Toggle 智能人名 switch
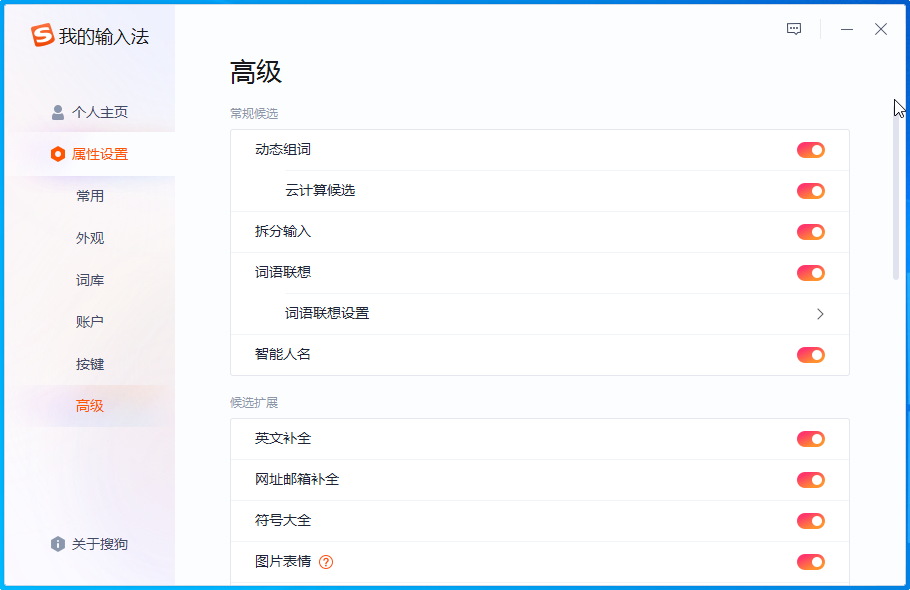Viewport: 910px width, 590px height. 811,354
